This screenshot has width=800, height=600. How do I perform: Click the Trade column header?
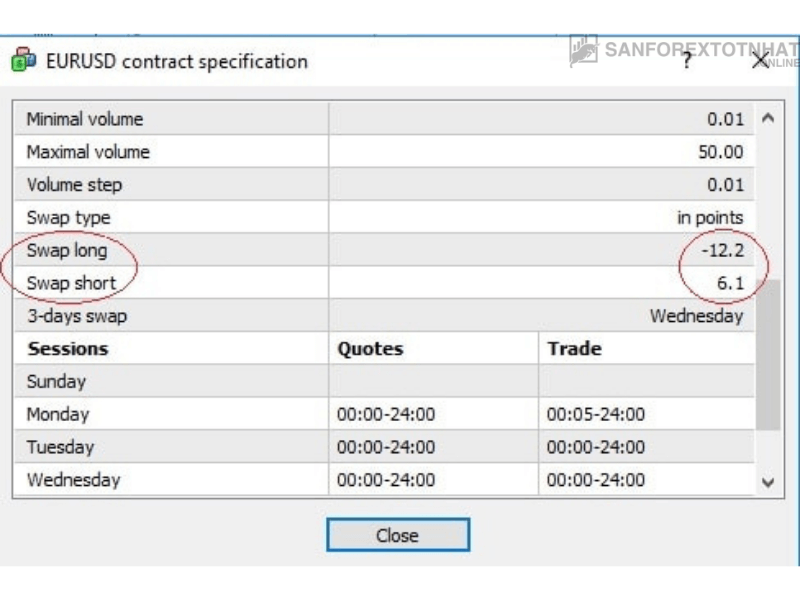[574, 348]
